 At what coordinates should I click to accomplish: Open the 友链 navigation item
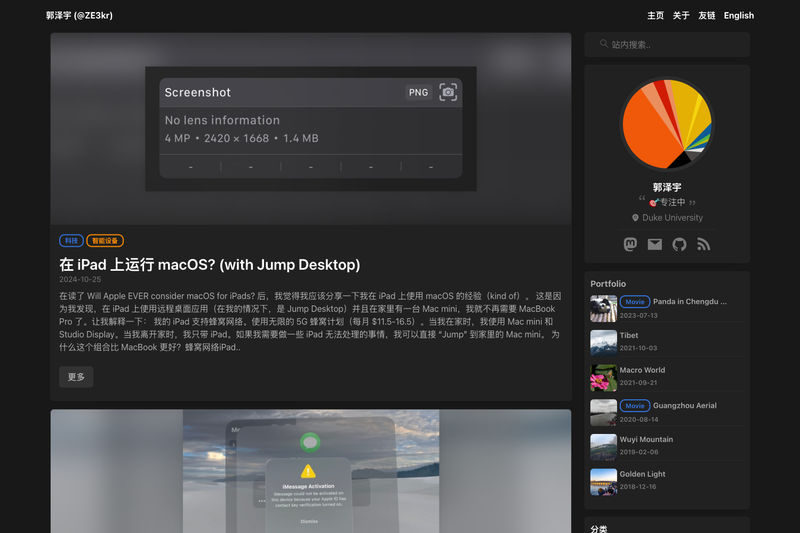[x=707, y=15]
